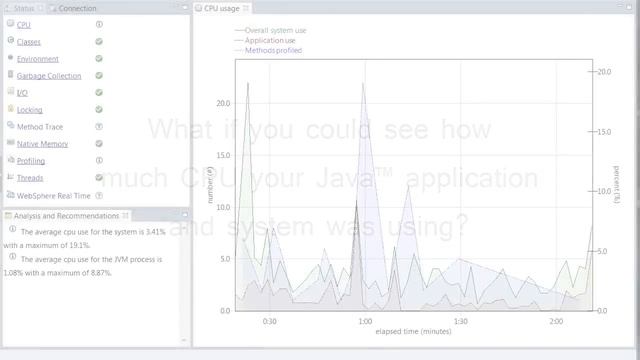Click the trash icon beside Garbage Collection
The width and height of the screenshot is (640, 360).
pos(11,75)
